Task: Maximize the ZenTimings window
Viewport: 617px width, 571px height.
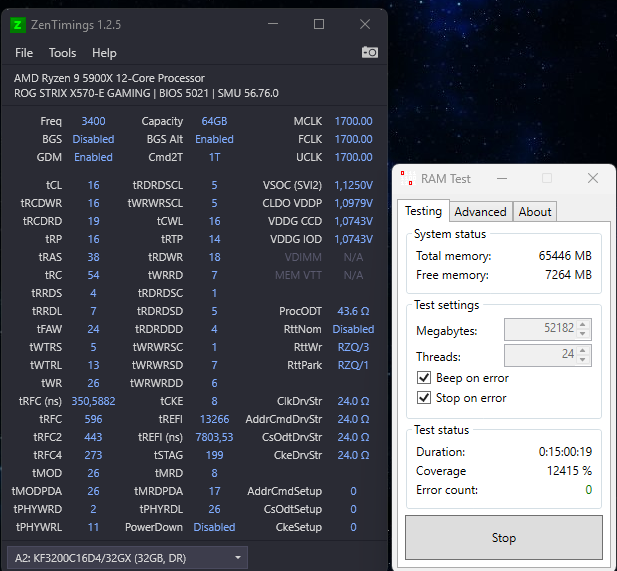Action: click(x=319, y=24)
